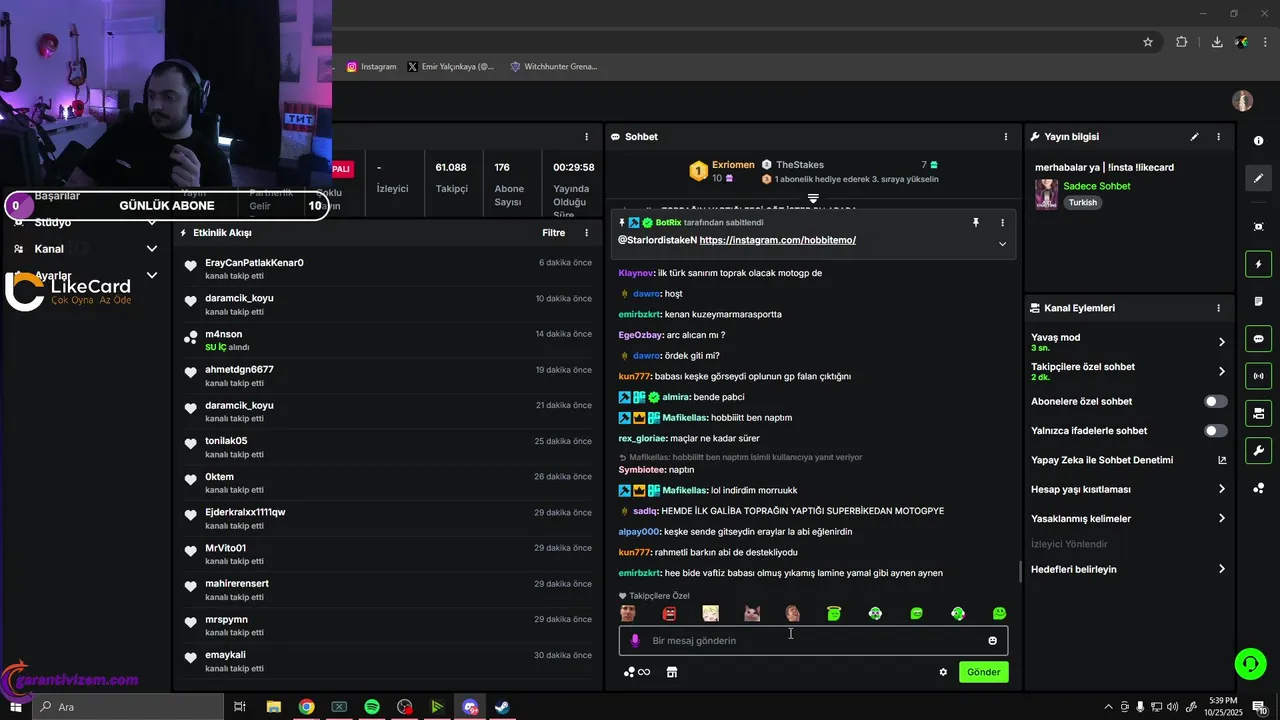The width and height of the screenshot is (1280, 720).
Task: Collapse the pinned message with down chevron
Action: click(x=1002, y=244)
